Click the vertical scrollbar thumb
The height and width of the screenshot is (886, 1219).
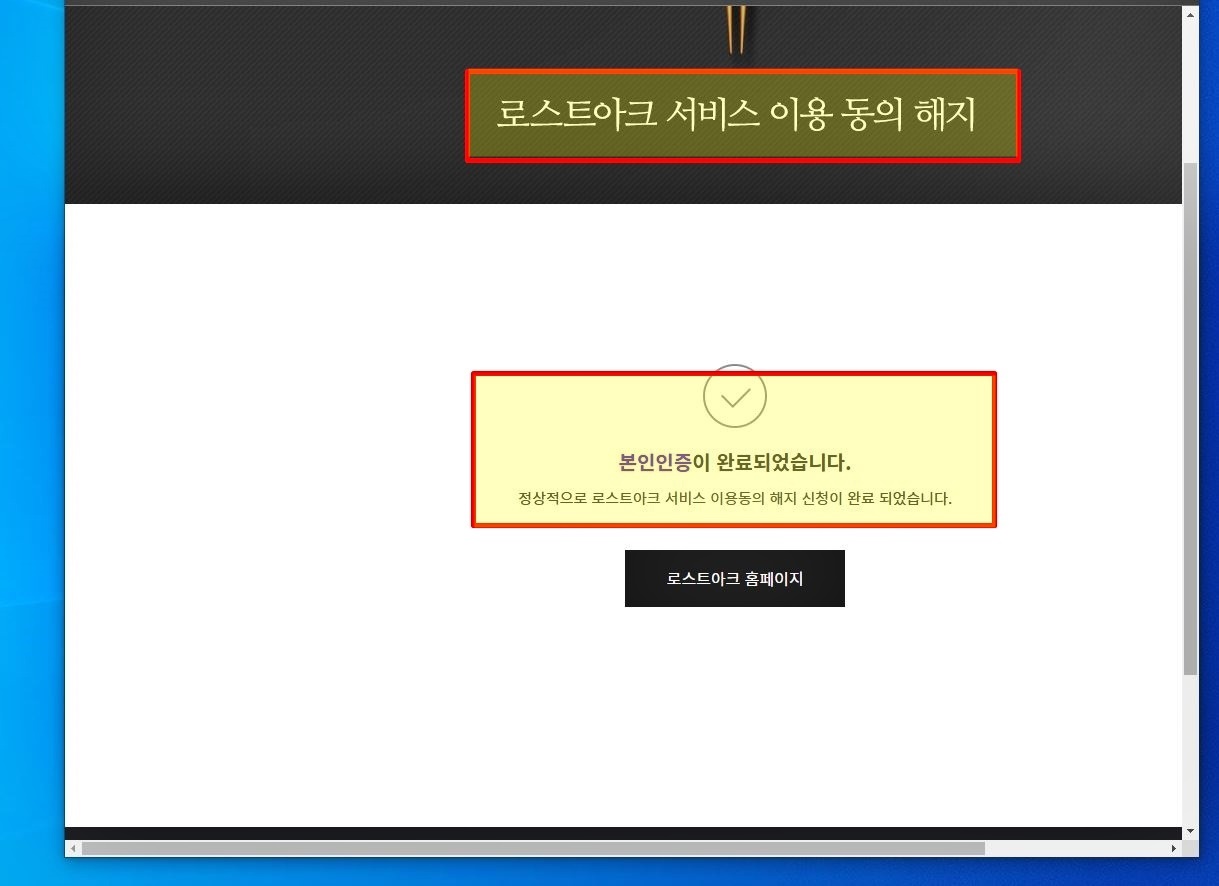(1190, 418)
